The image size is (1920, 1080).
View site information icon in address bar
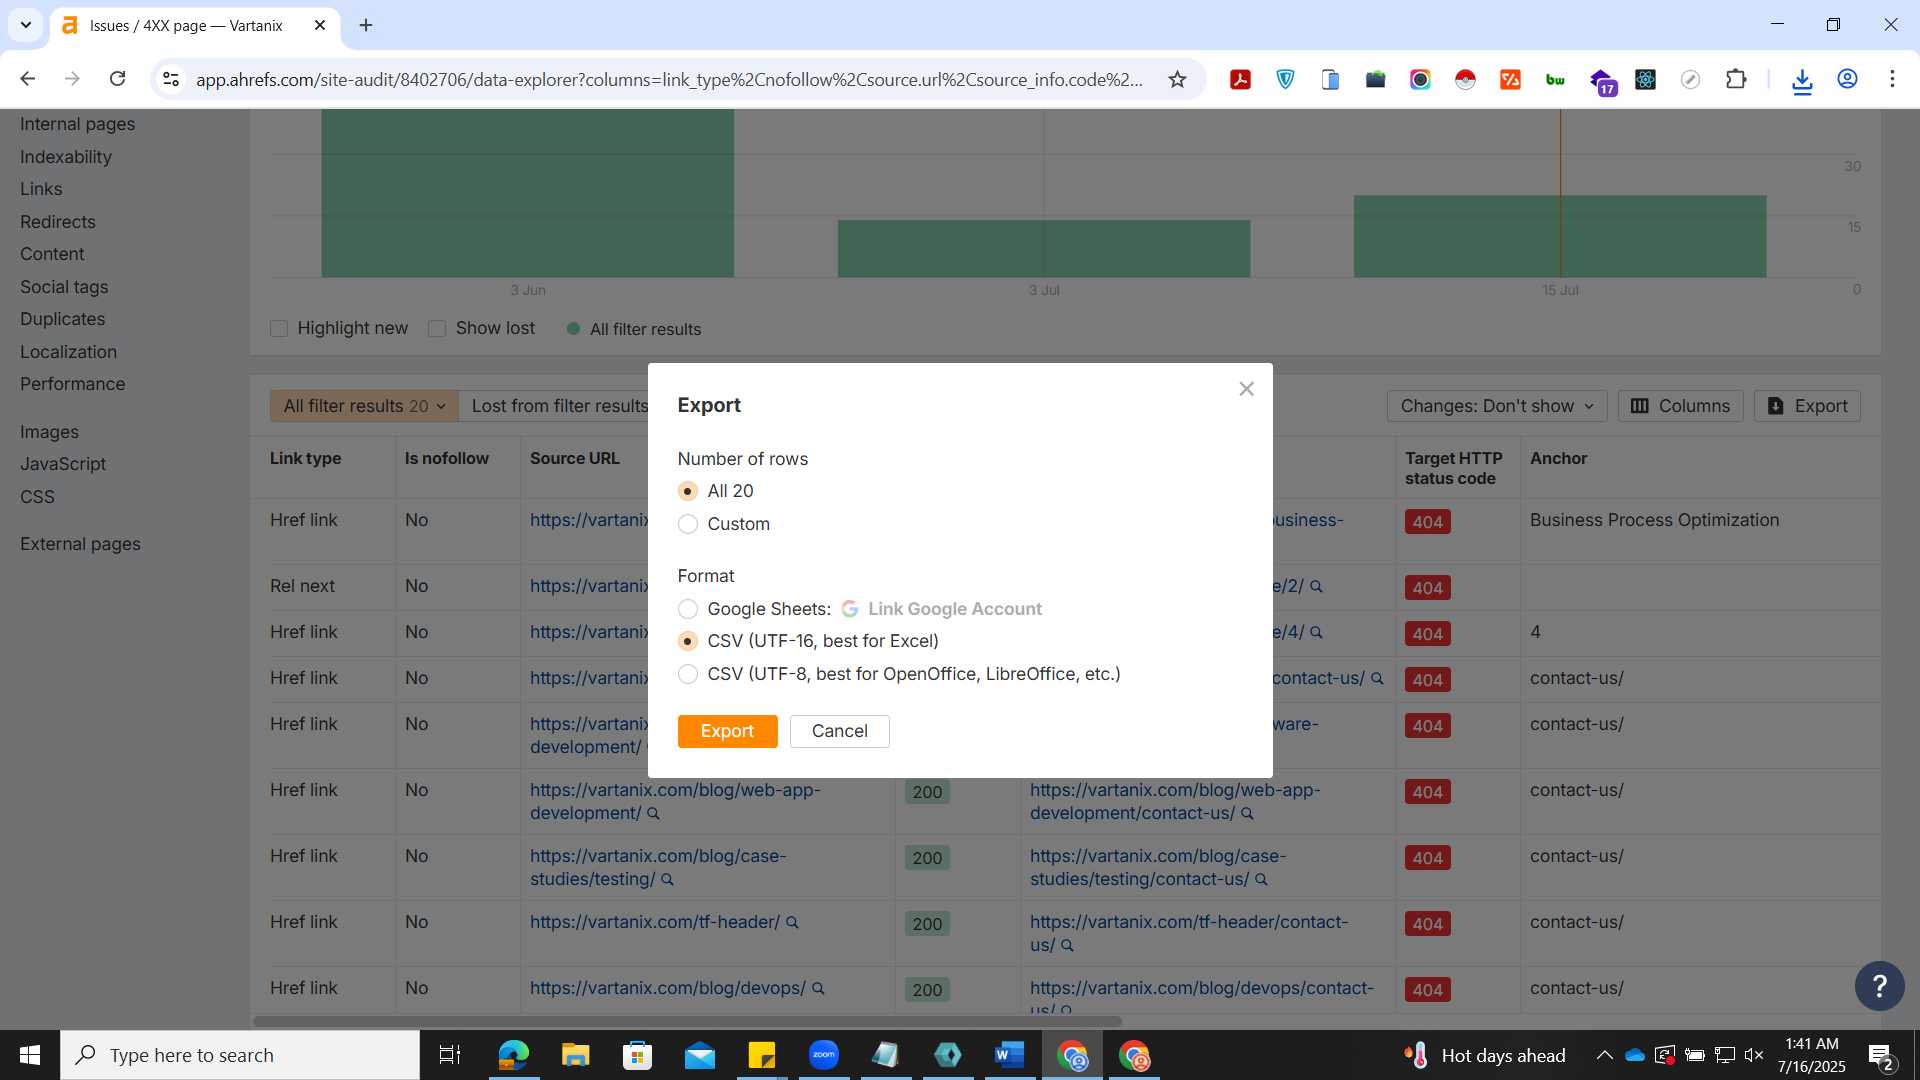(171, 79)
